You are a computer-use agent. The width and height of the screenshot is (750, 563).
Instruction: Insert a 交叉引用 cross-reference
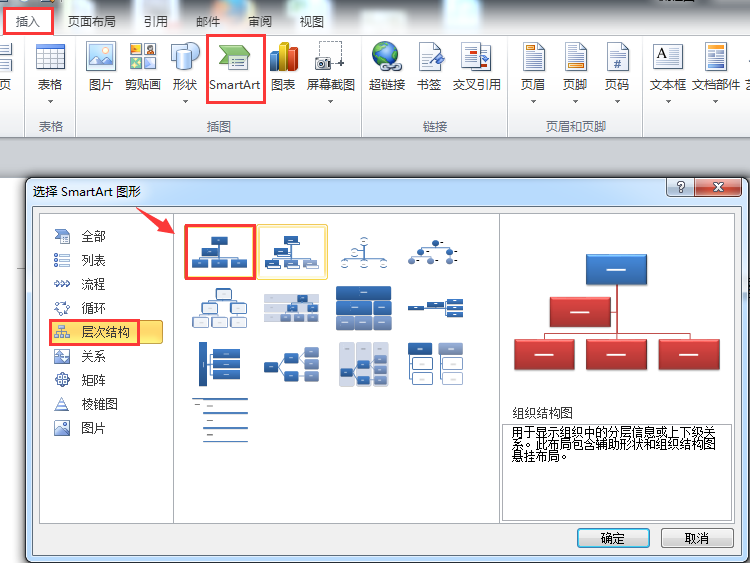(476, 67)
